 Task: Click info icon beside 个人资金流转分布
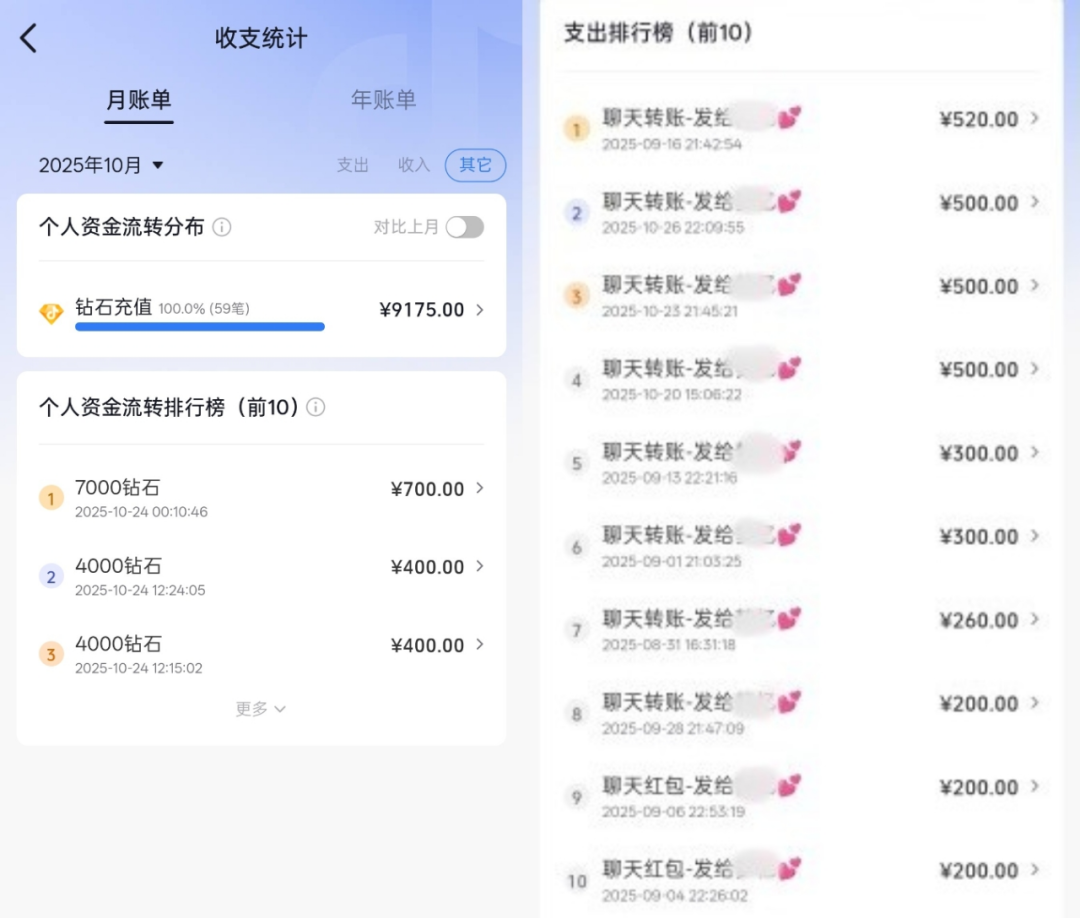(x=222, y=227)
